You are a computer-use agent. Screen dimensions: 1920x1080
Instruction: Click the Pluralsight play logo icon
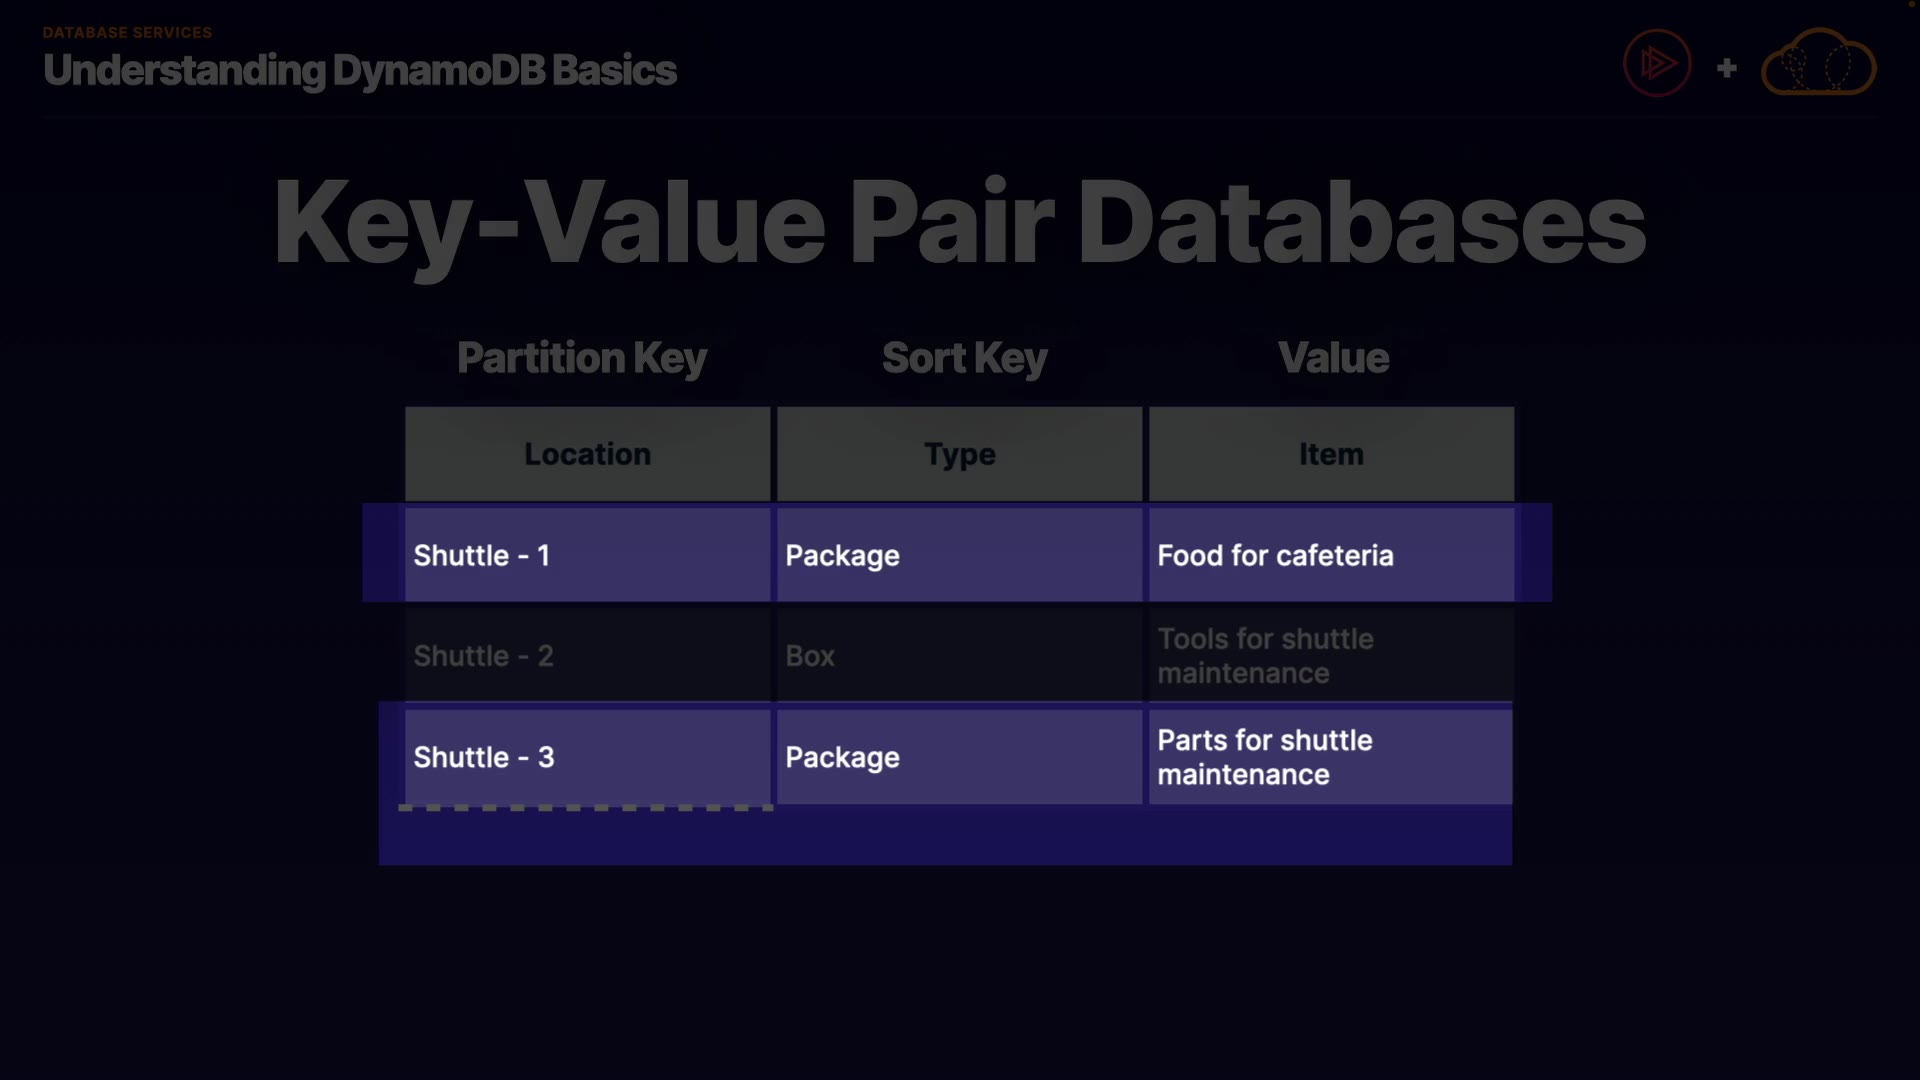tap(1657, 64)
